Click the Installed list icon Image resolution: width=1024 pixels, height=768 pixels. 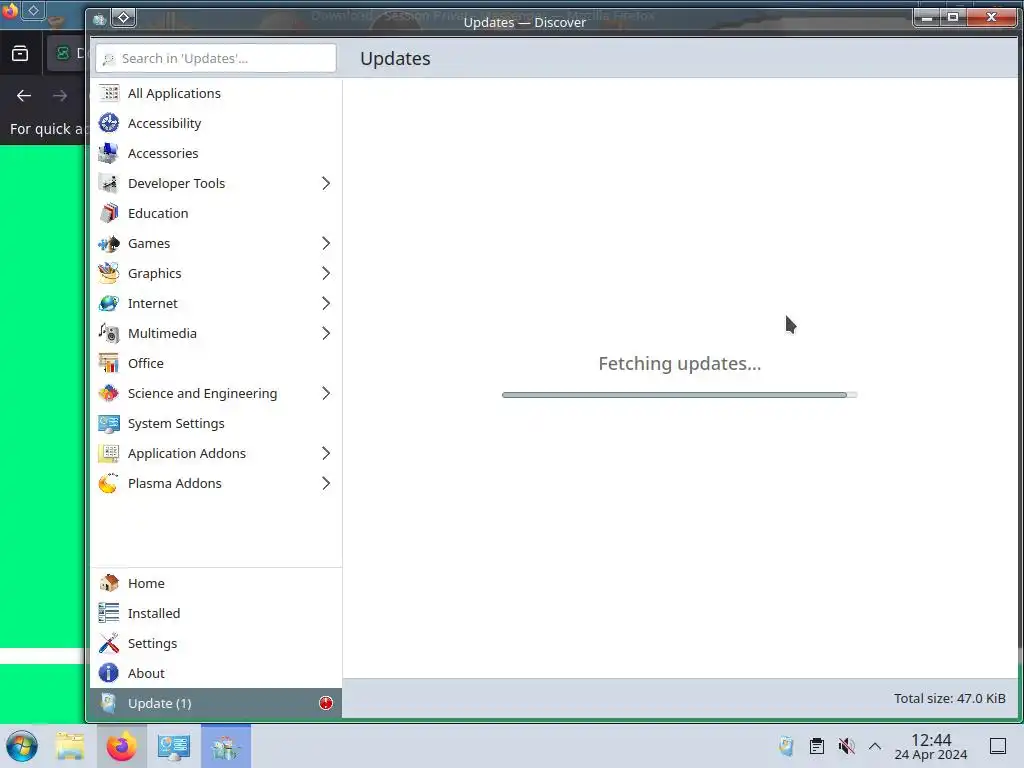click(108, 613)
